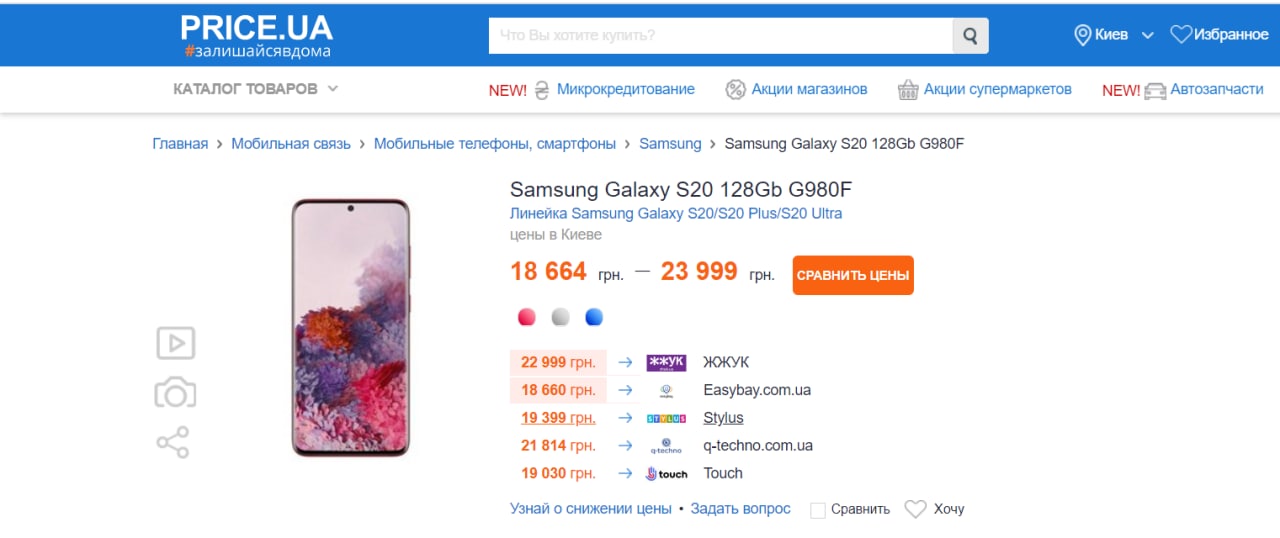Screen dimensions: 1280x538
Task: Open the Микрокредитование menu item
Action: click(x=625, y=89)
